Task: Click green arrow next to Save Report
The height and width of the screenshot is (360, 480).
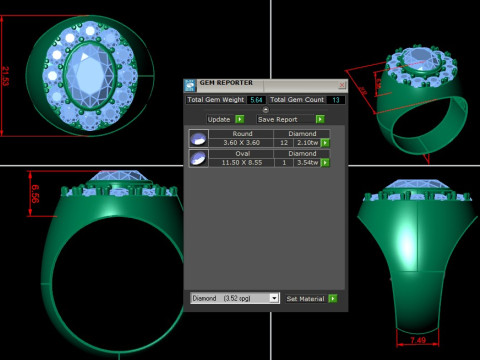Action: click(320, 119)
